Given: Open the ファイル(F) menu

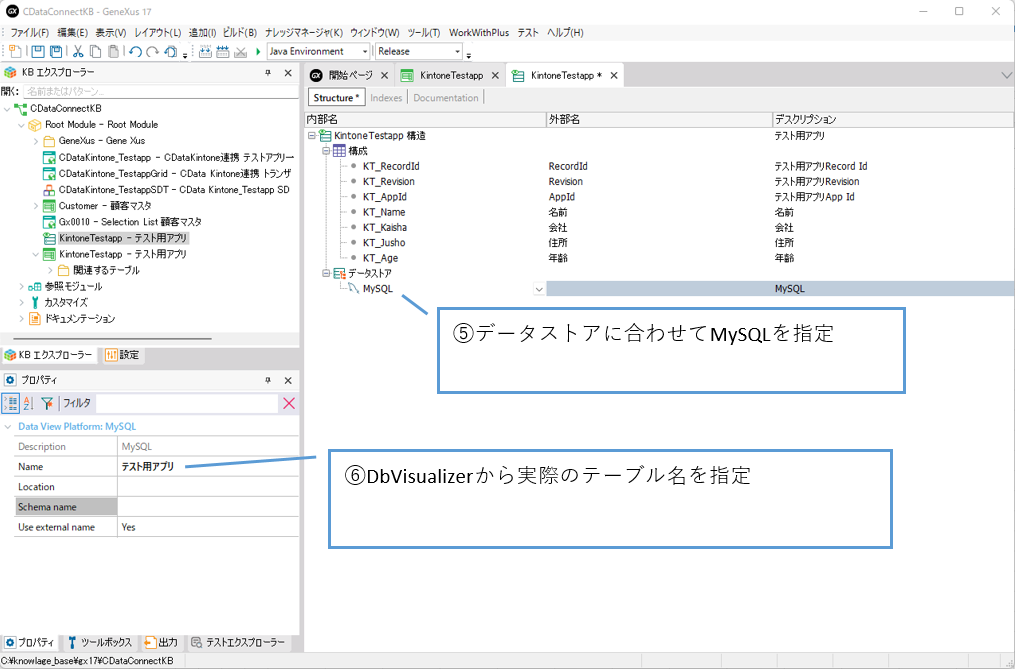Looking at the screenshot, I should click(30, 32).
